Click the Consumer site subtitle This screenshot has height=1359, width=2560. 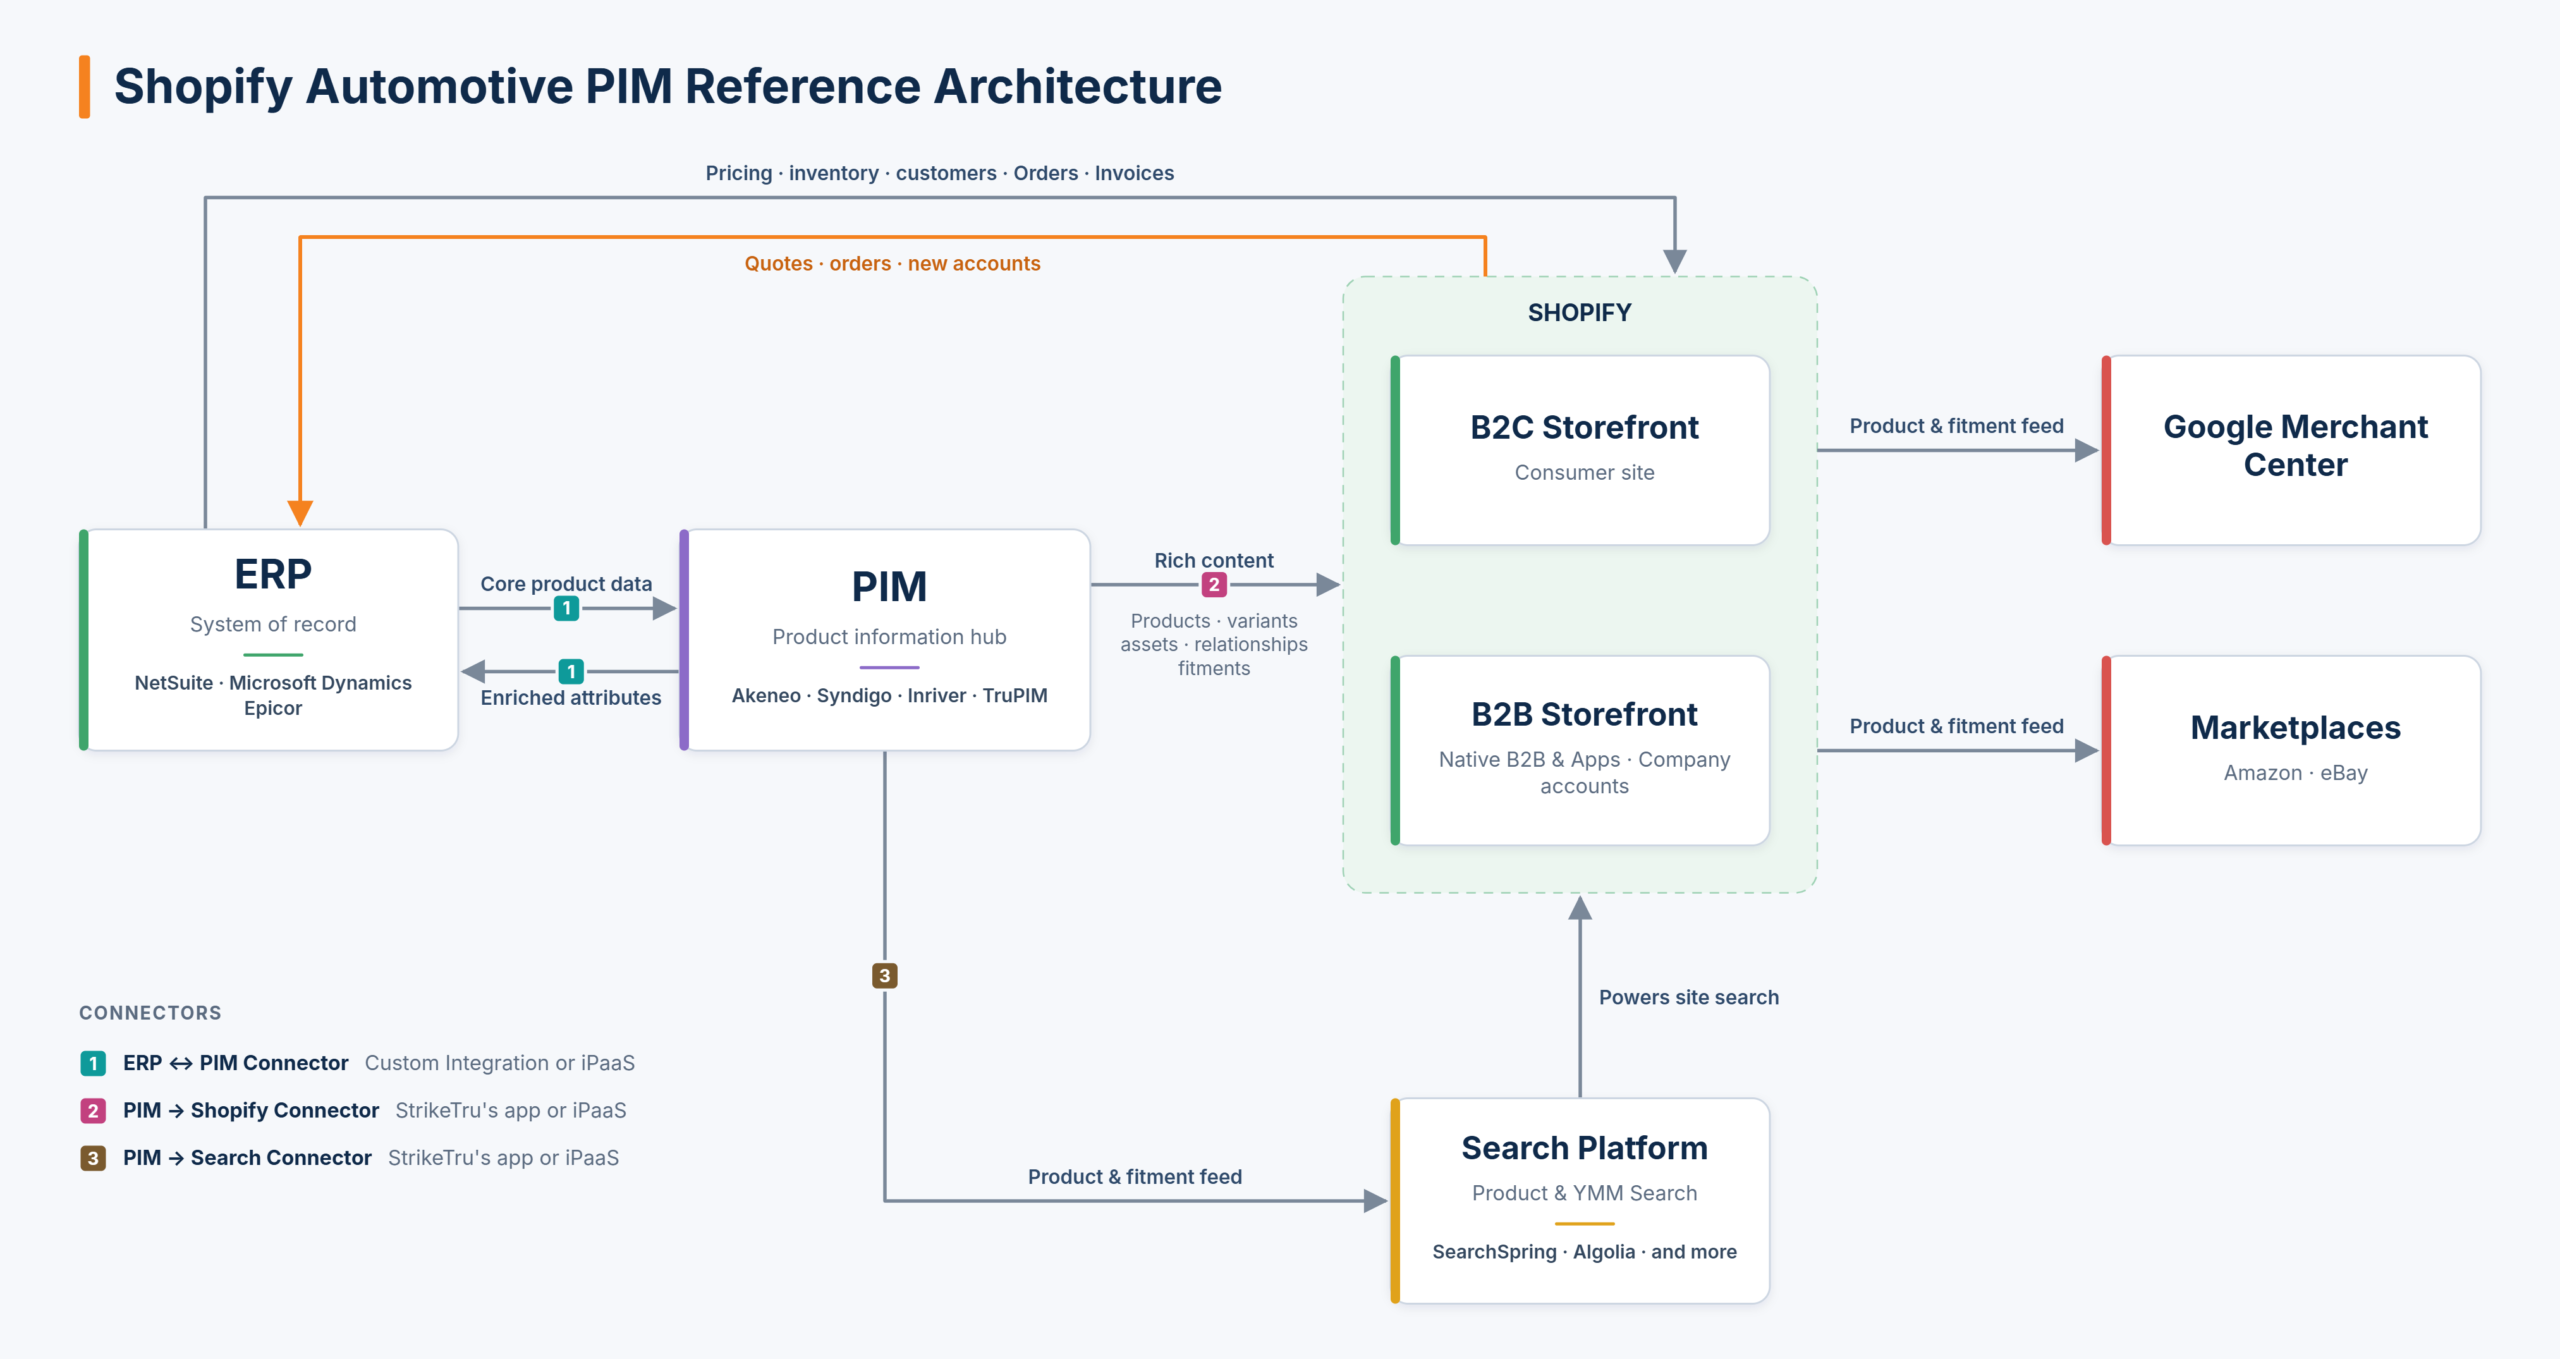pyautogui.click(x=1584, y=473)
